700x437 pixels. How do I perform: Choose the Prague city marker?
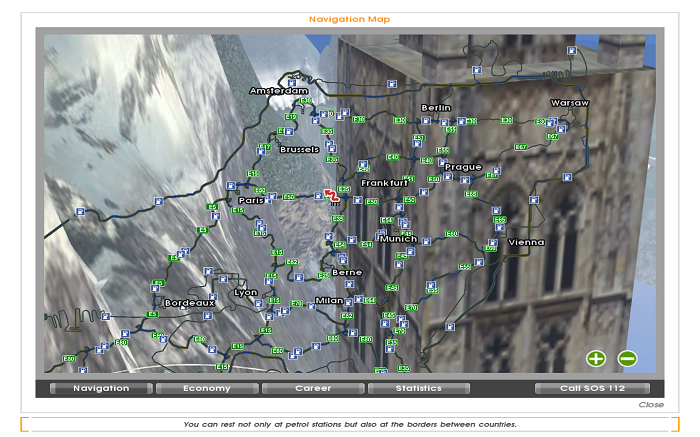[463, 167]
